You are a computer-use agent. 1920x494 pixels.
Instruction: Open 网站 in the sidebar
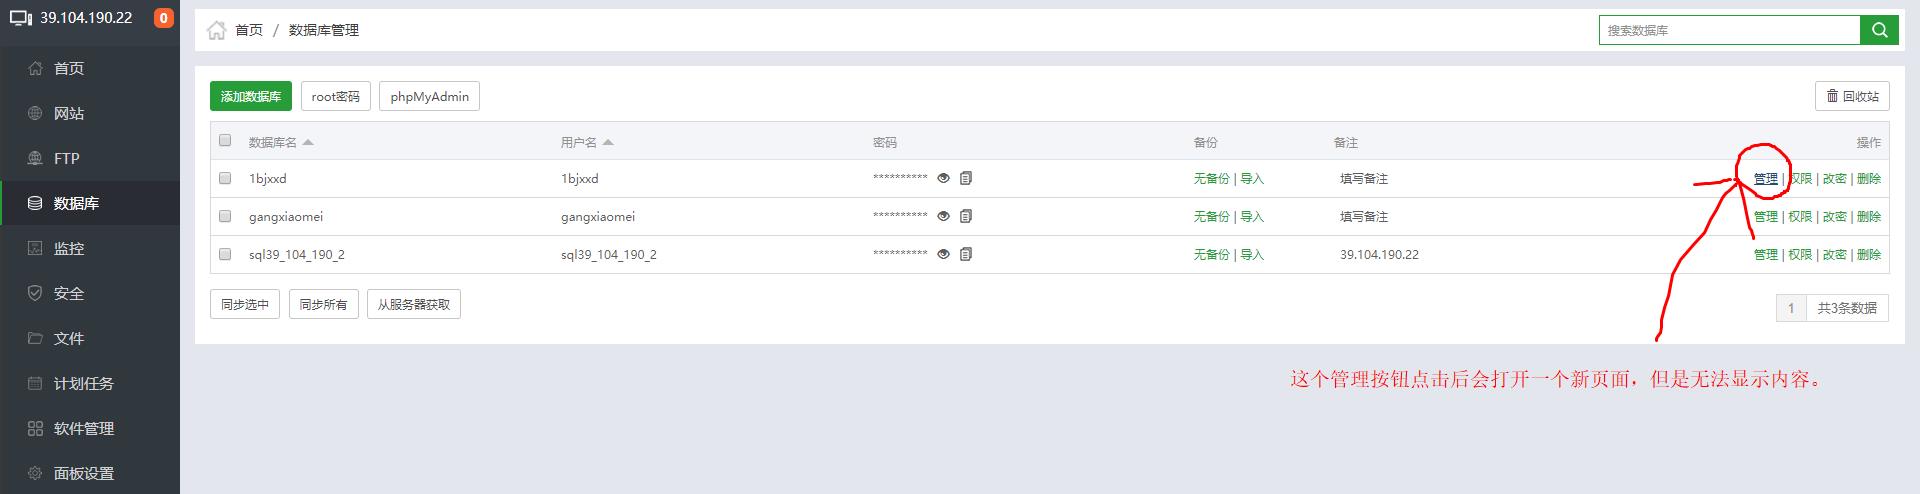coord(69,113)
